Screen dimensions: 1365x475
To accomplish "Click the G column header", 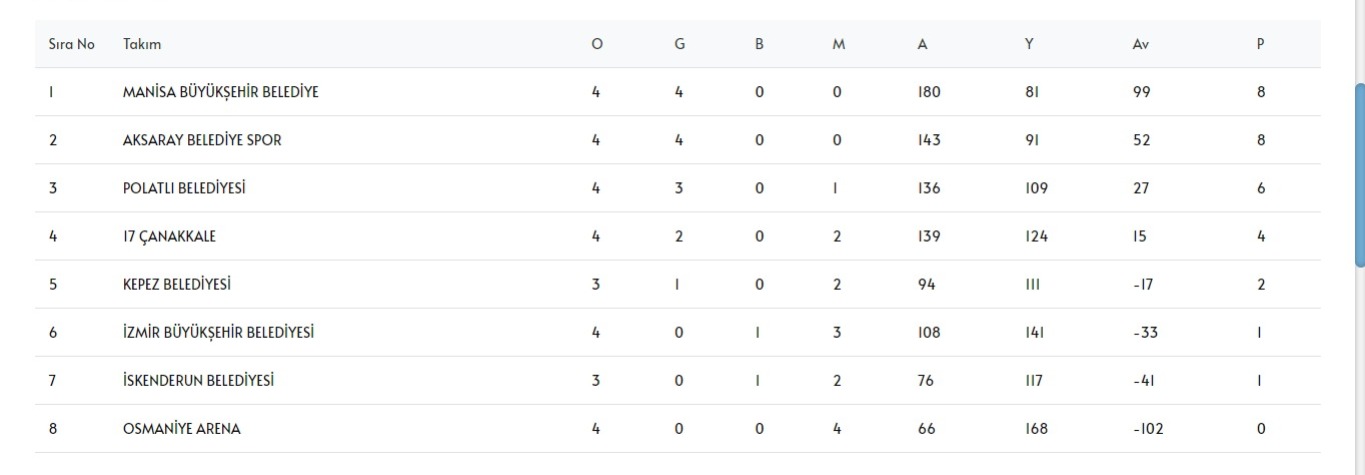I will click(x=679, y=45).
